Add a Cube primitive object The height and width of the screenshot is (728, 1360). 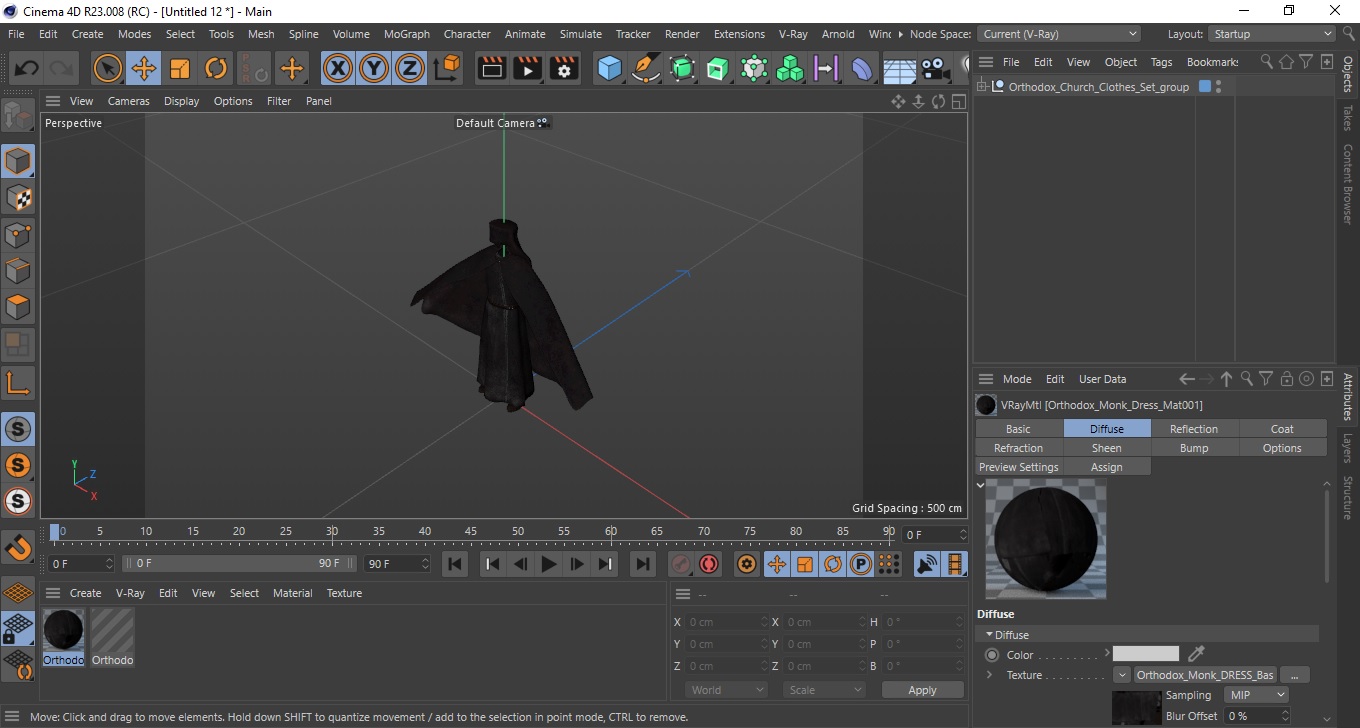point(609,69)
